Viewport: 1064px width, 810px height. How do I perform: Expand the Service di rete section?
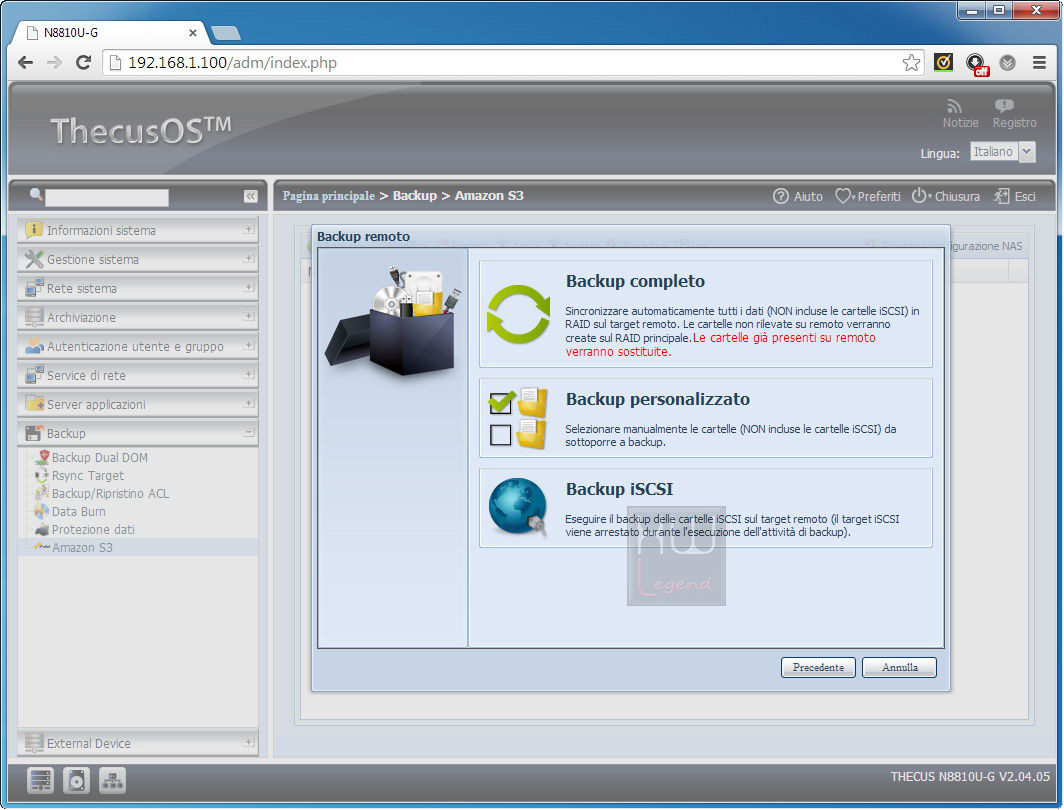click(248, 374)
